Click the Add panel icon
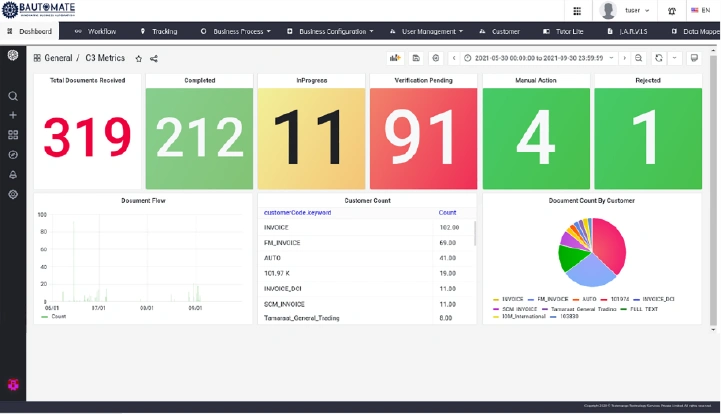 tap(395, 58)
